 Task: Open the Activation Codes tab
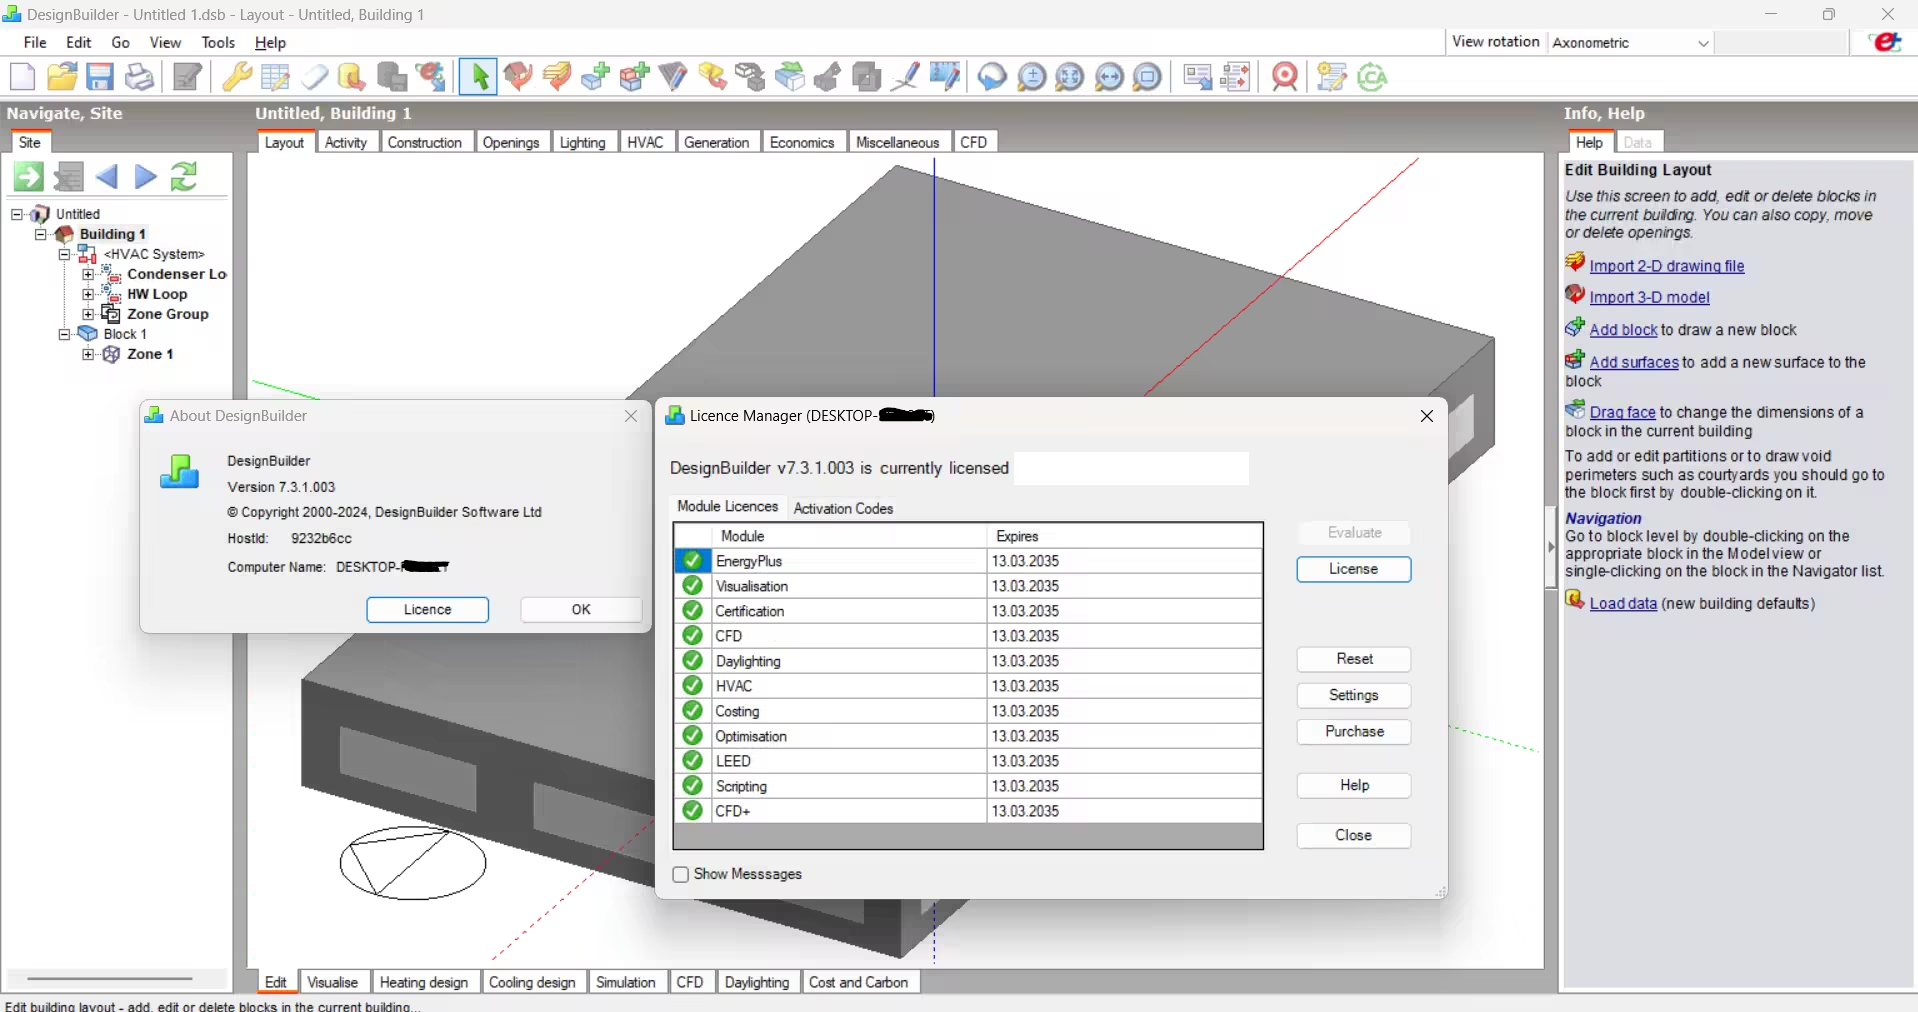pos(843,508)
